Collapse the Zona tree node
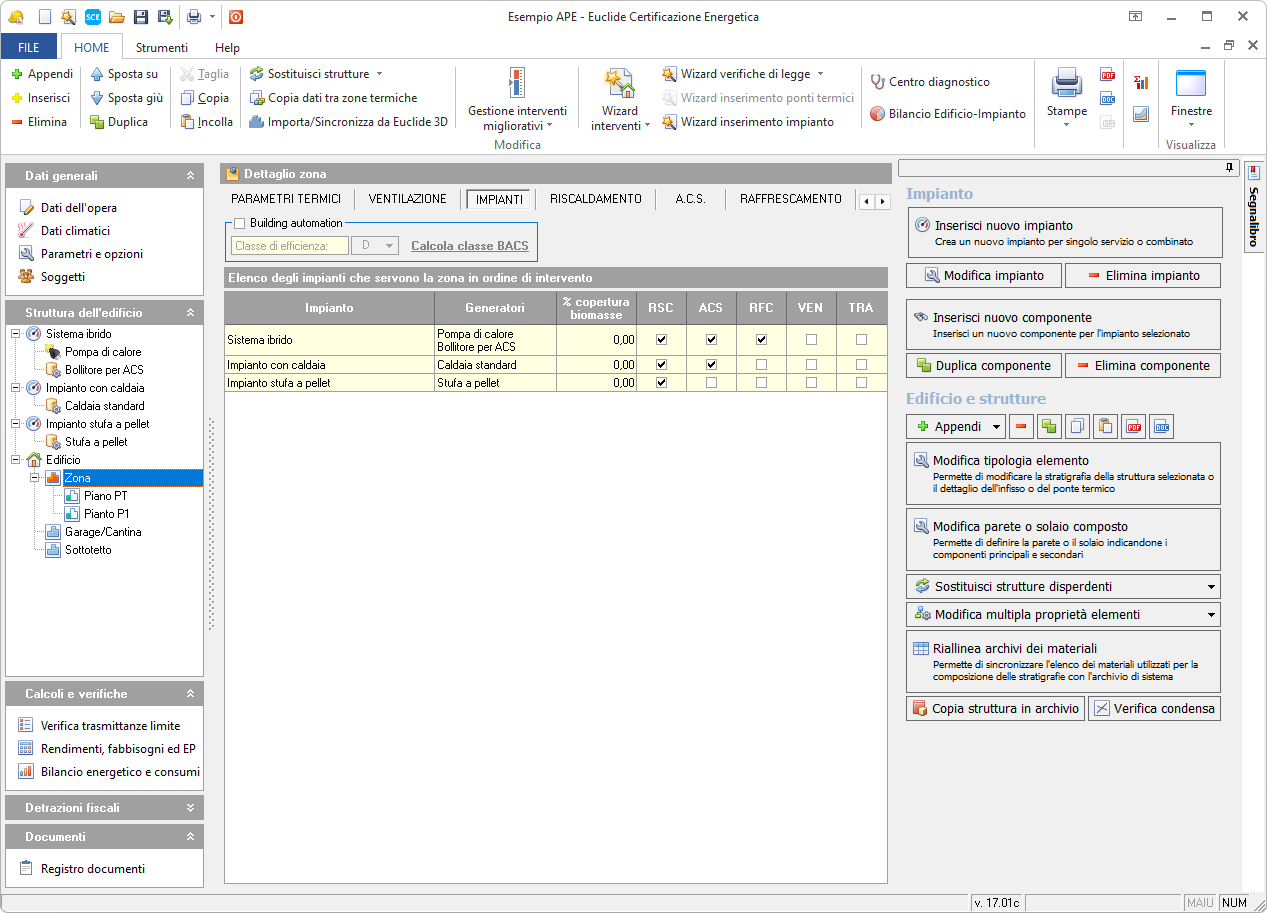The height and width of the screenshot is (913, 1267). (x=34, y=478)
